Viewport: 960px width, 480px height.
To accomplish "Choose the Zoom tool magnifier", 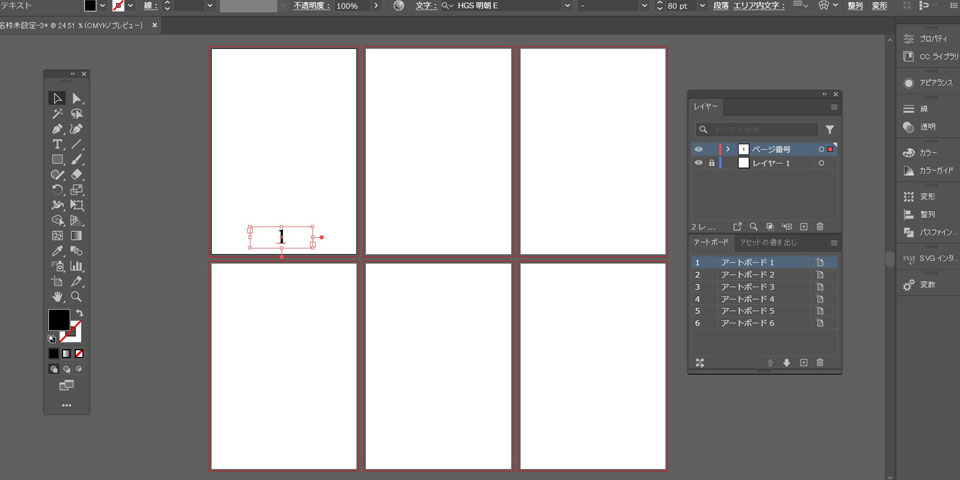I will pyautogui.click(x=77, y=297).
